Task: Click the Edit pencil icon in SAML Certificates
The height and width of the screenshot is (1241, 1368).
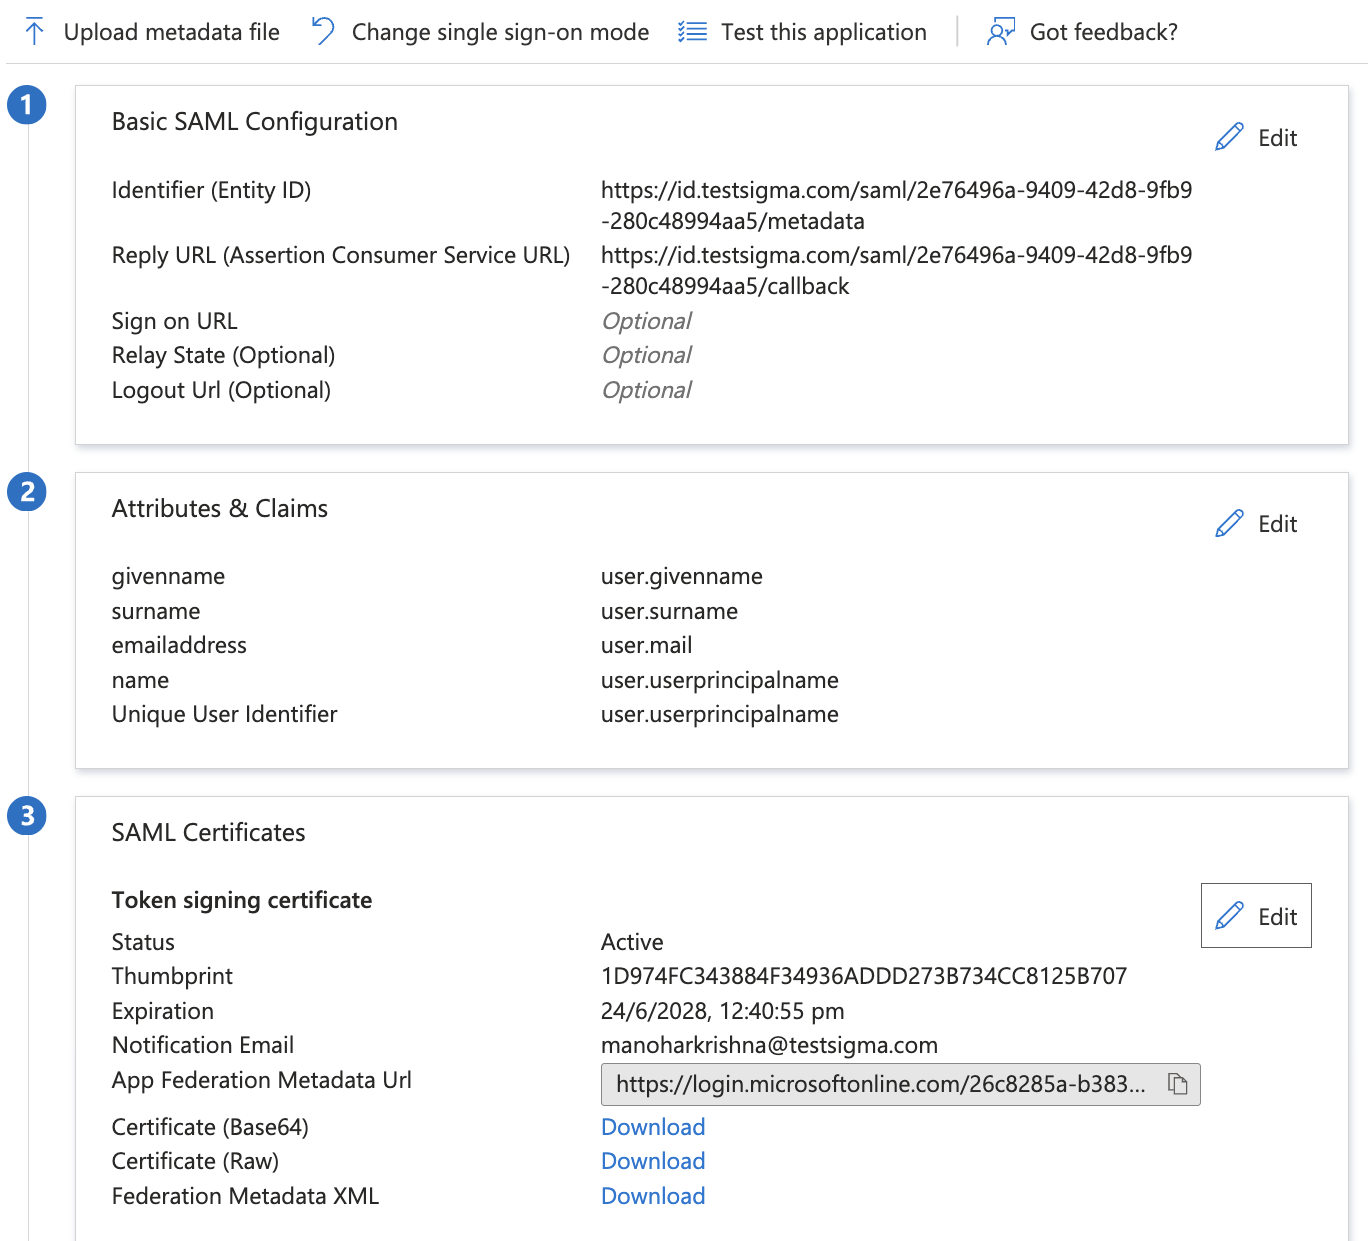Action: point(1229,915)
